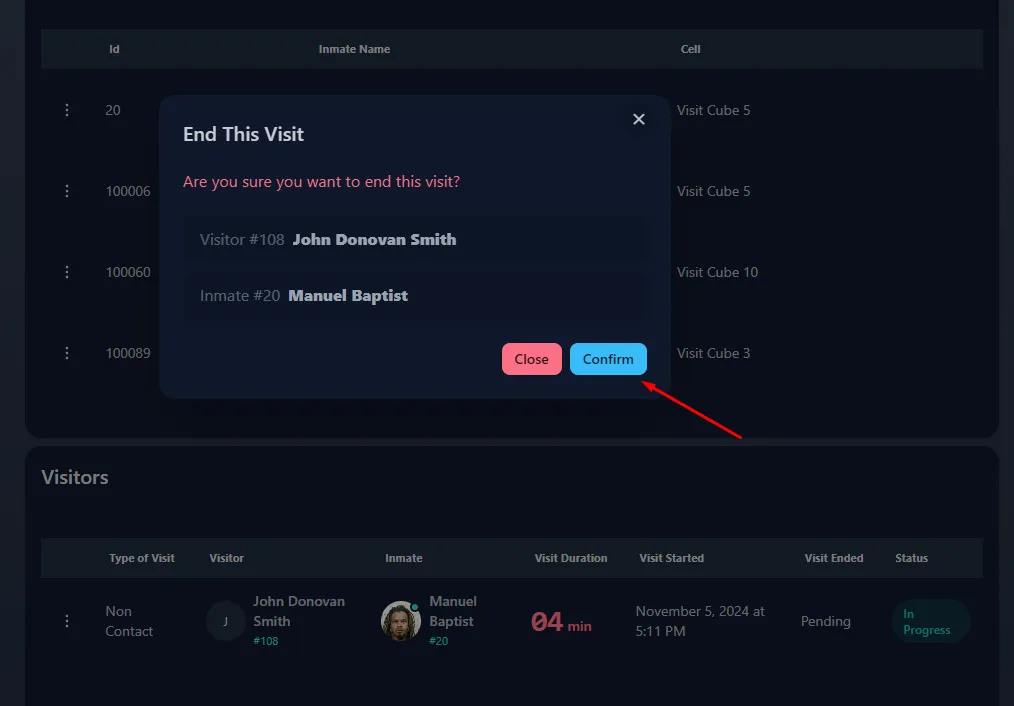The image size is (1014, 706).
Task: Select the Inmate #20 field in dialog
Action: pos(415,295)
